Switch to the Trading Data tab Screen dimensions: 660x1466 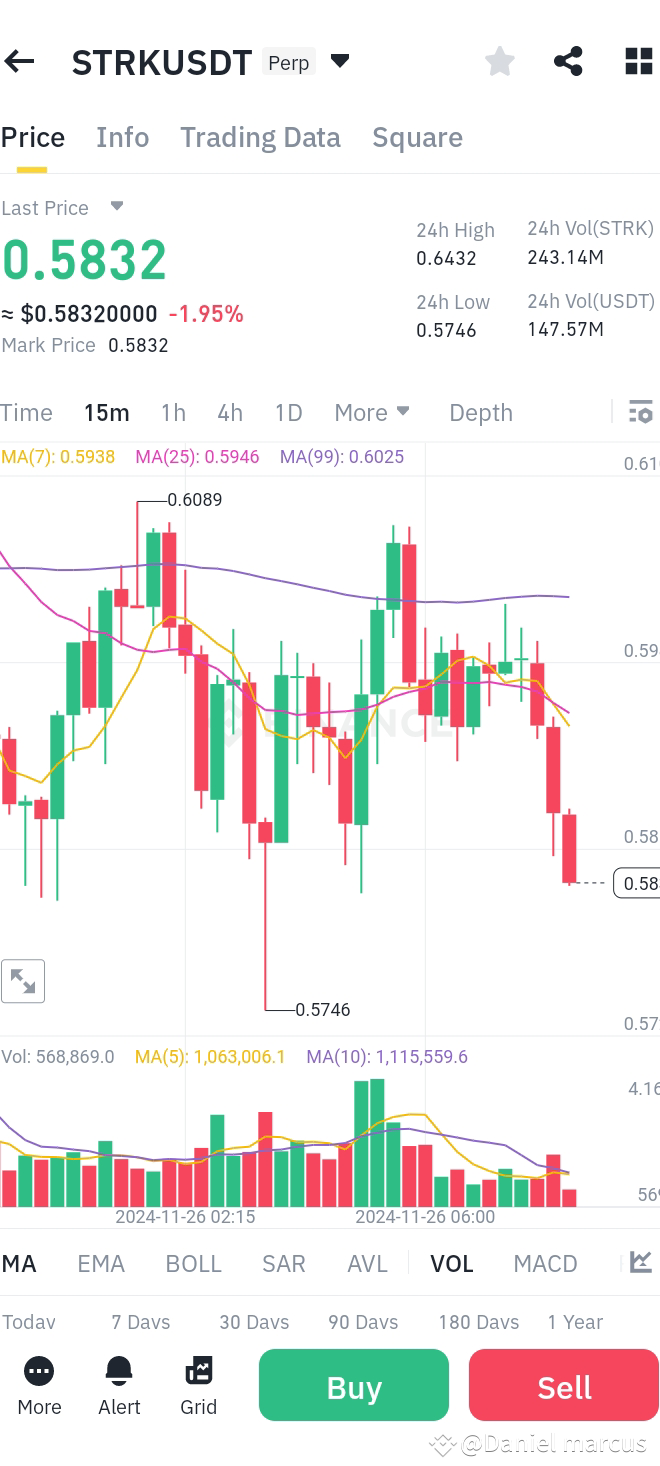260,137
